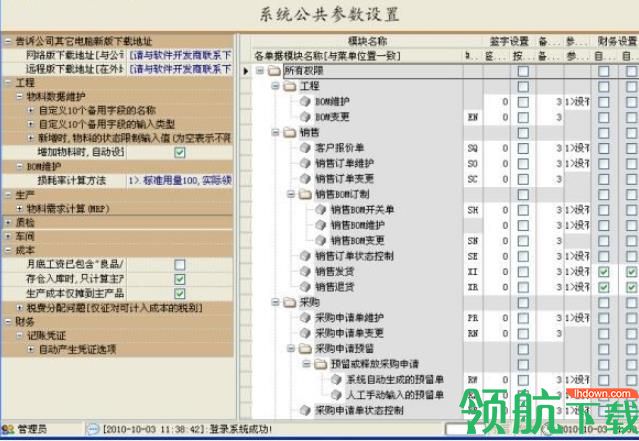
Task: Uncheck first finance checkbox in 销售退货 row
Action: click(604, 287)
